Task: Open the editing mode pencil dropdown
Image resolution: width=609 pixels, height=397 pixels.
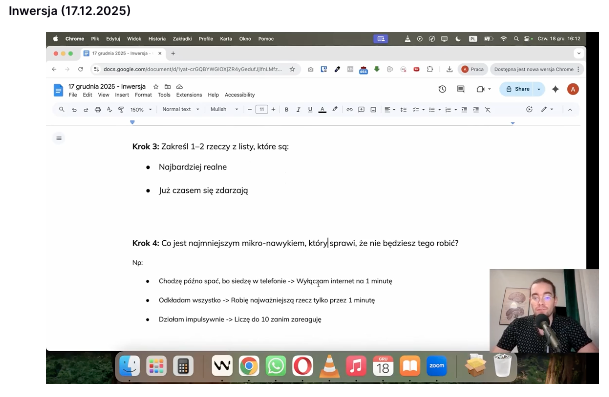Action: [547, 110]
